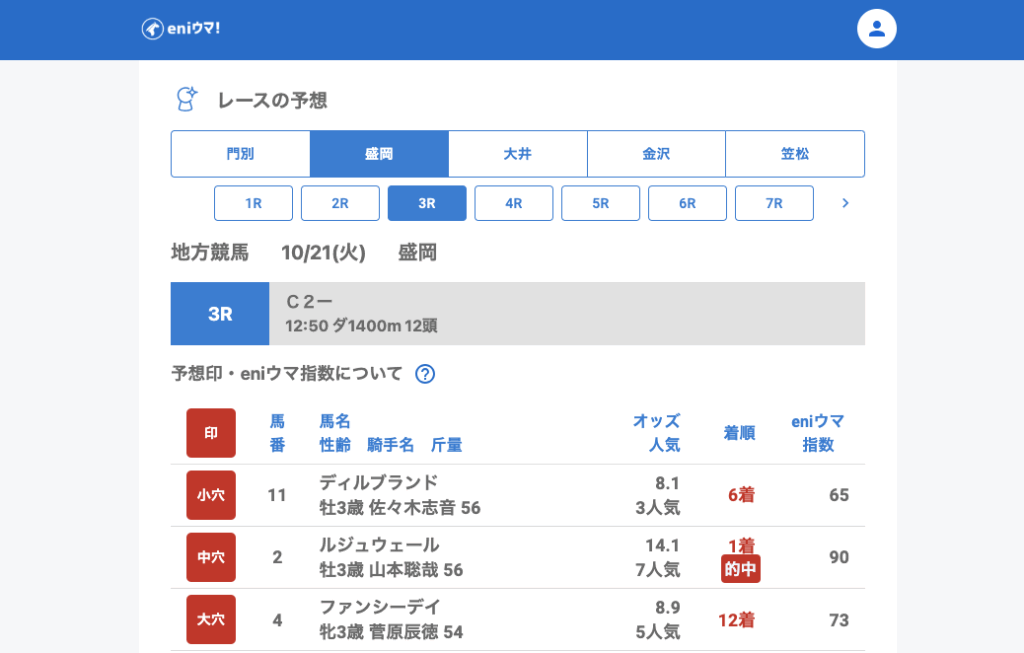Click the race prediction sparkle icon

coord(186,99)
